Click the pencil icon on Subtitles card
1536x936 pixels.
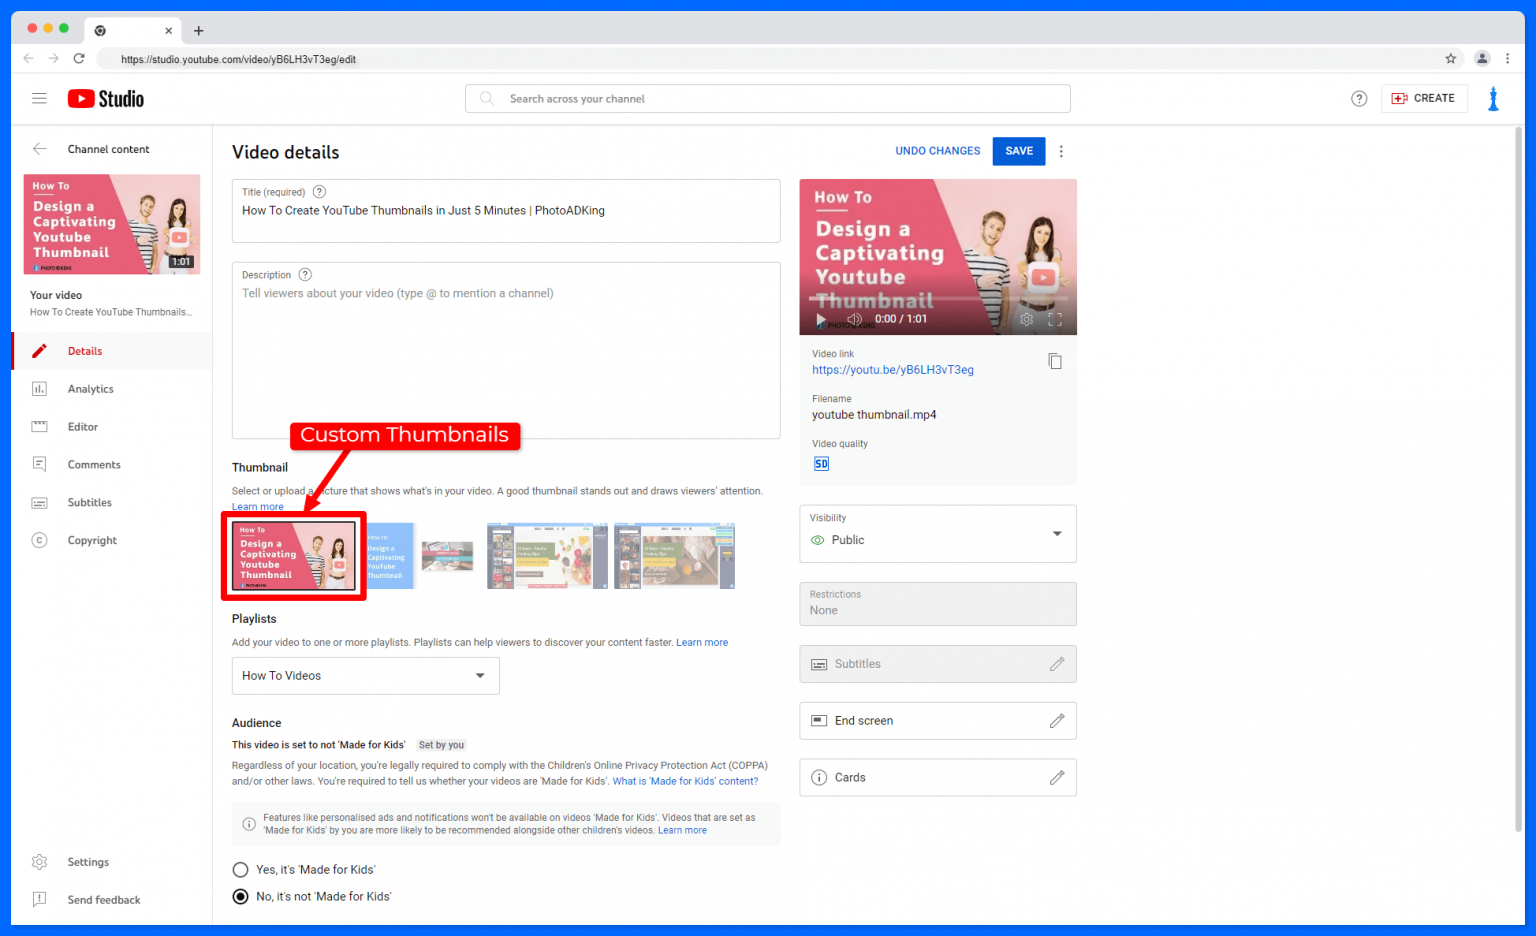pyautogui.click(x=1056, y=664)
